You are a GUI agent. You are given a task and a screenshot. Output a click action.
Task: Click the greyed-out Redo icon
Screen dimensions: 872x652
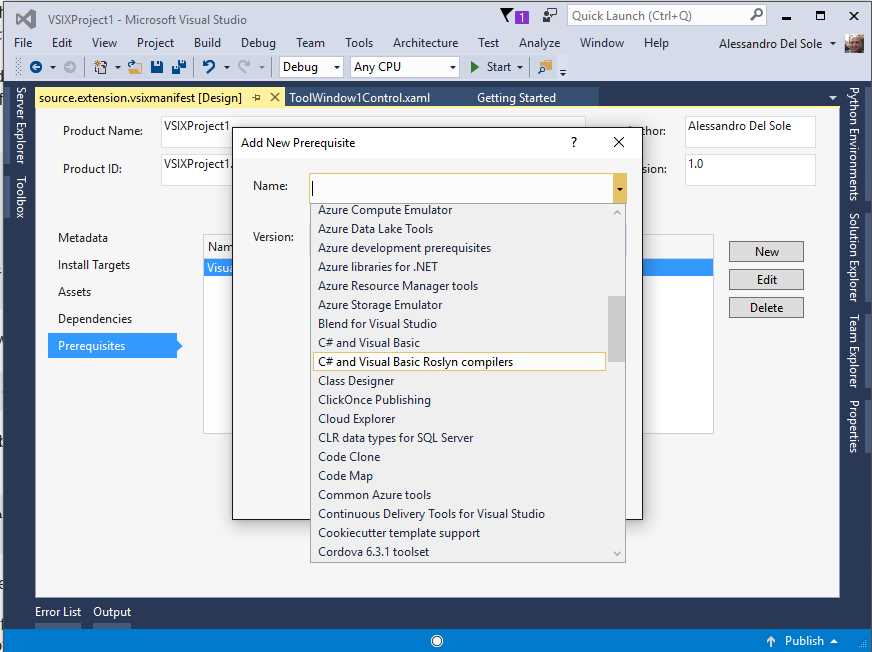coord(244,67)
